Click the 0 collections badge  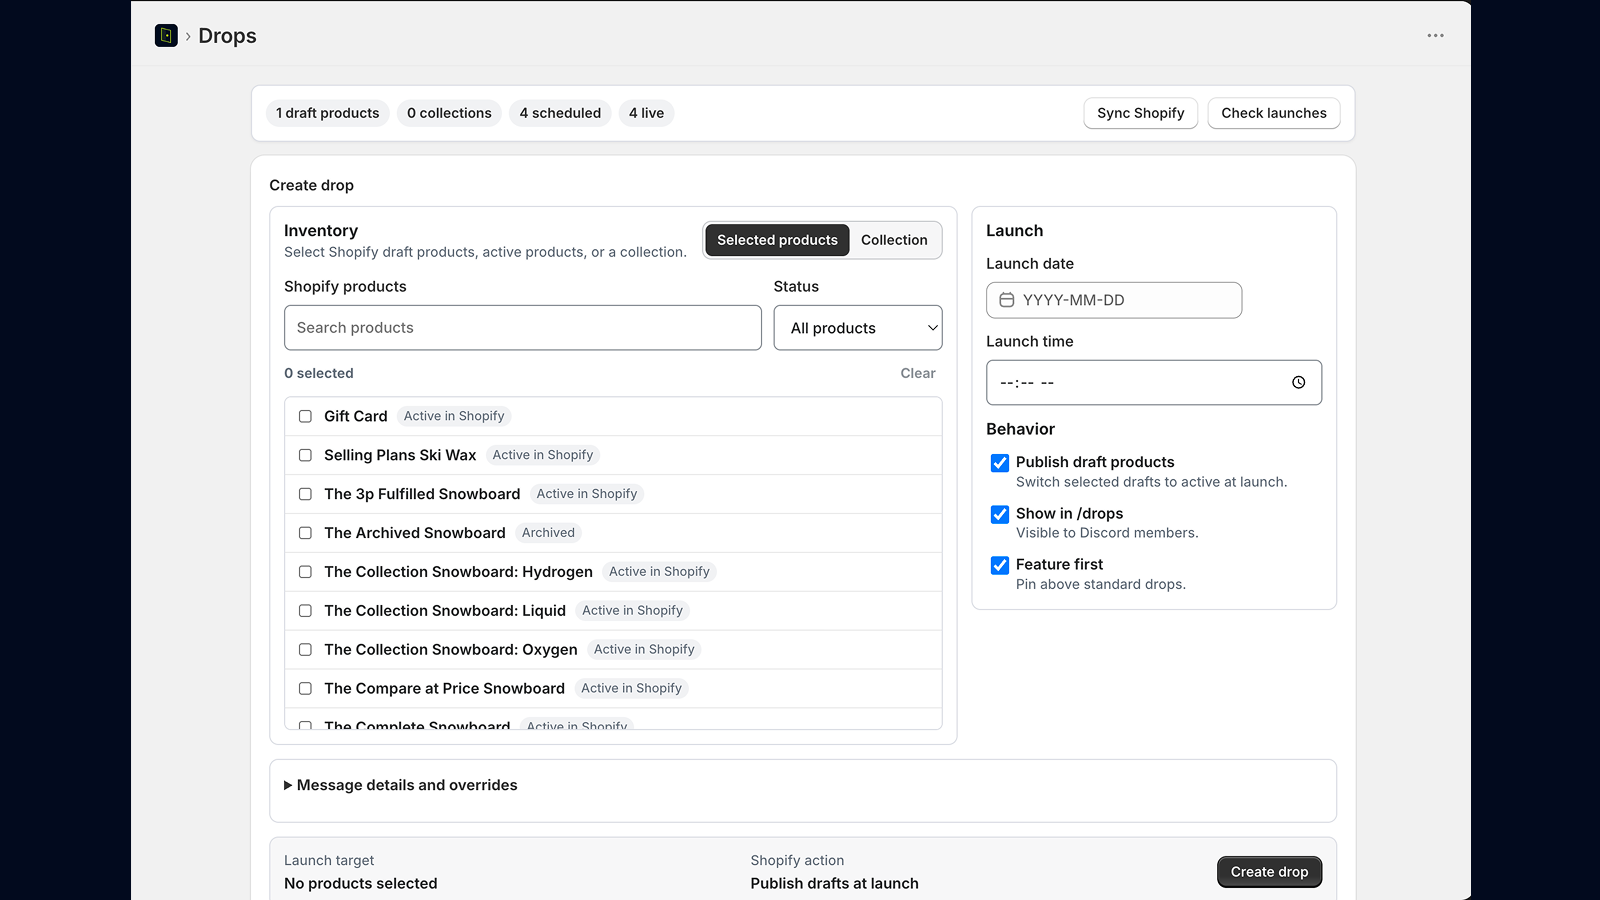tap(449, 113)
